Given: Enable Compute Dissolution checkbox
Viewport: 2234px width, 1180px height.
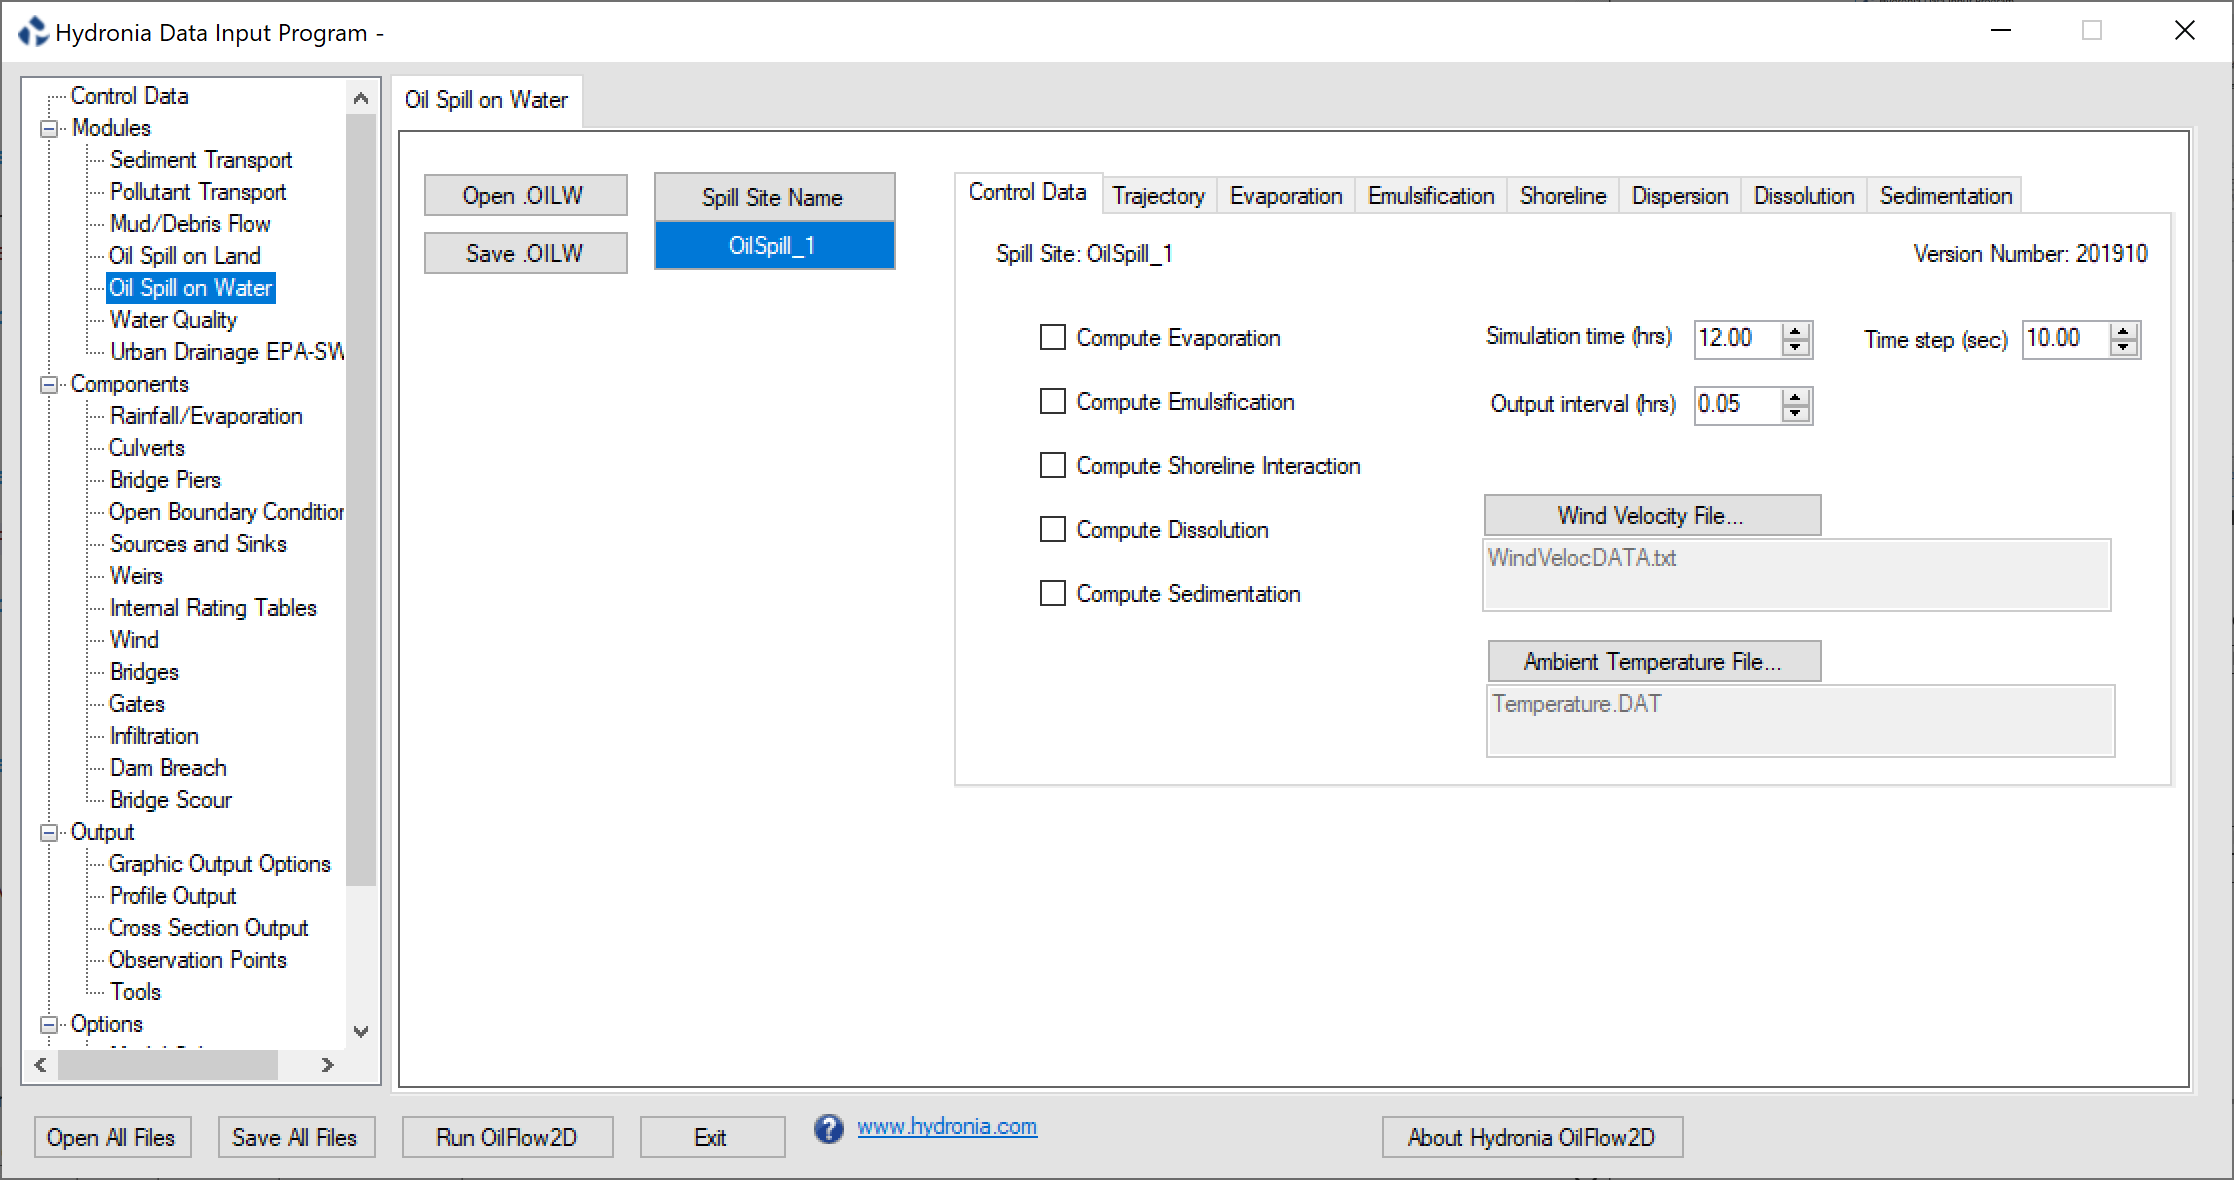Looking at the screenshot, I should (x=1053, y=530).
